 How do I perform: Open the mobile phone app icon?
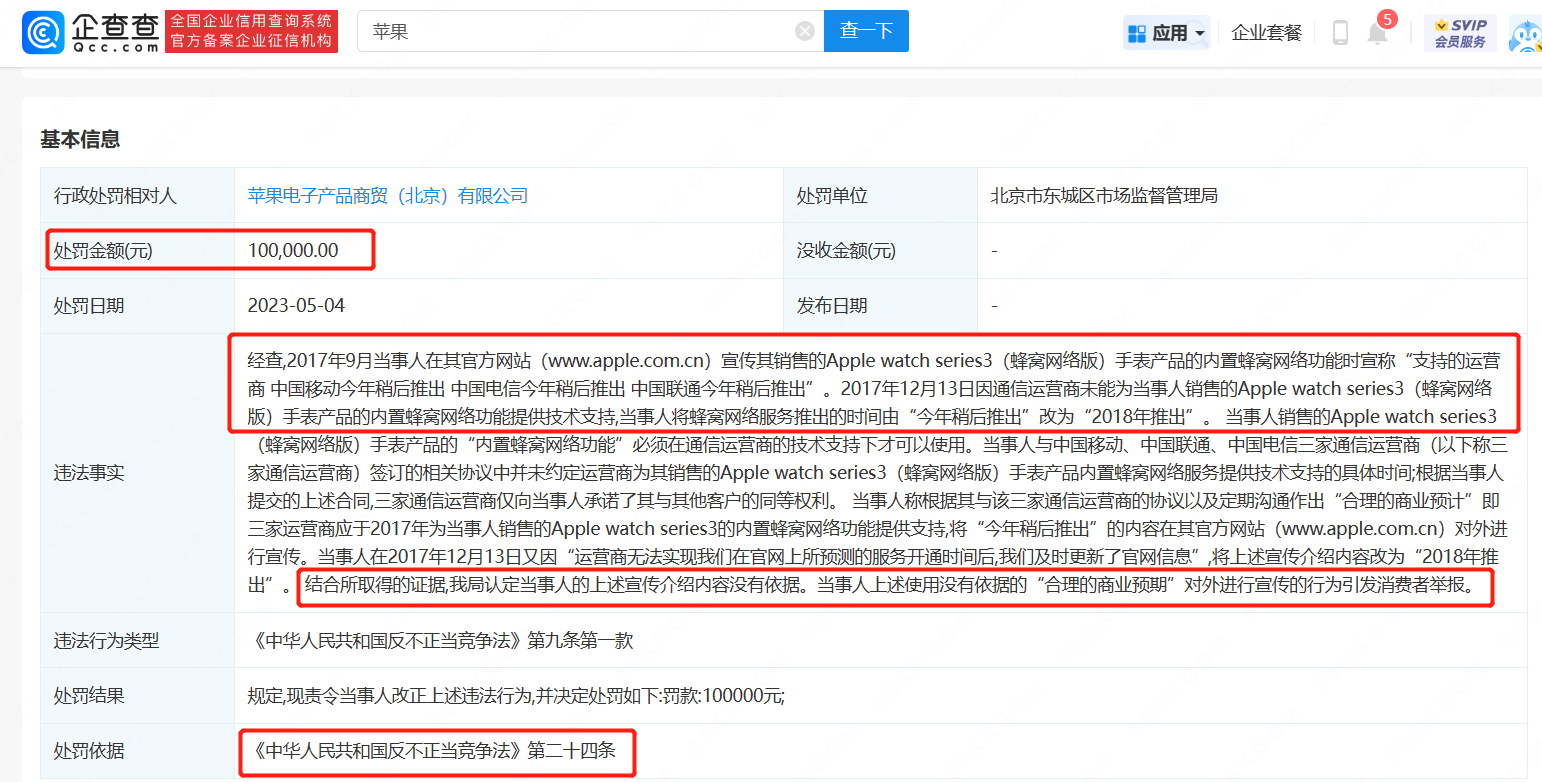coord(1340,33)
